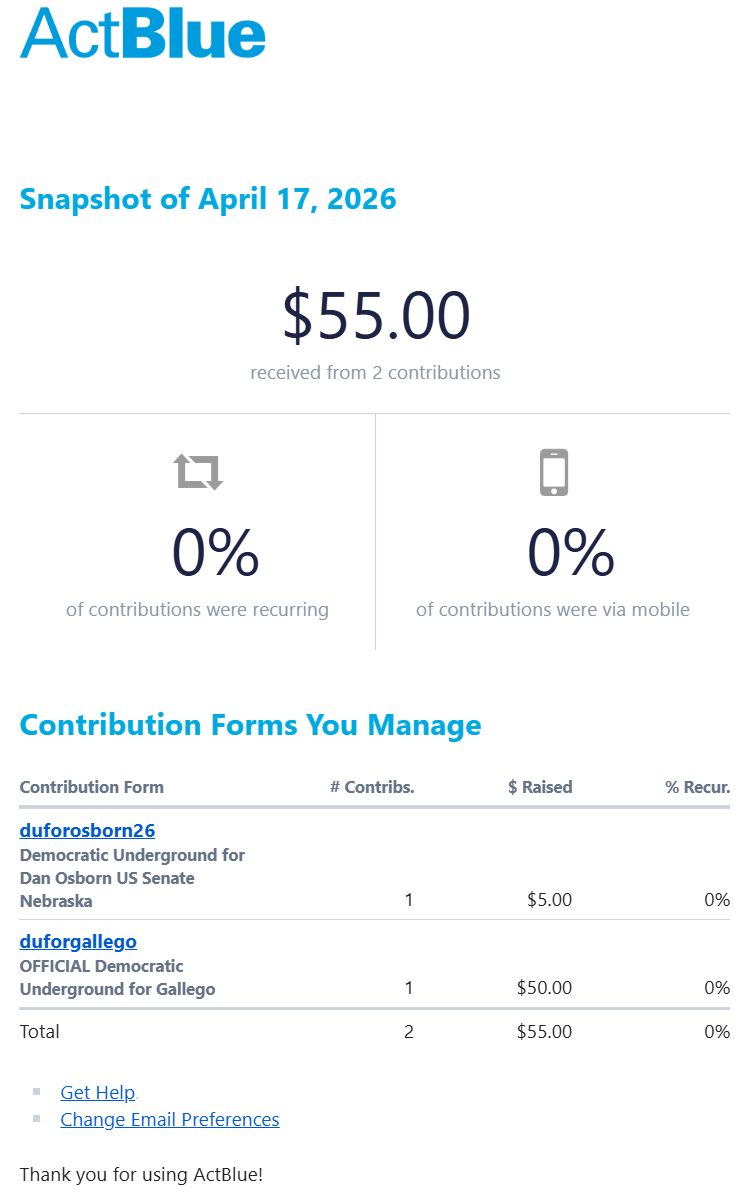743x1203 pixels.
Task: Click the $50.00 raised amount for Gallego
Action: tap(544, 988)
